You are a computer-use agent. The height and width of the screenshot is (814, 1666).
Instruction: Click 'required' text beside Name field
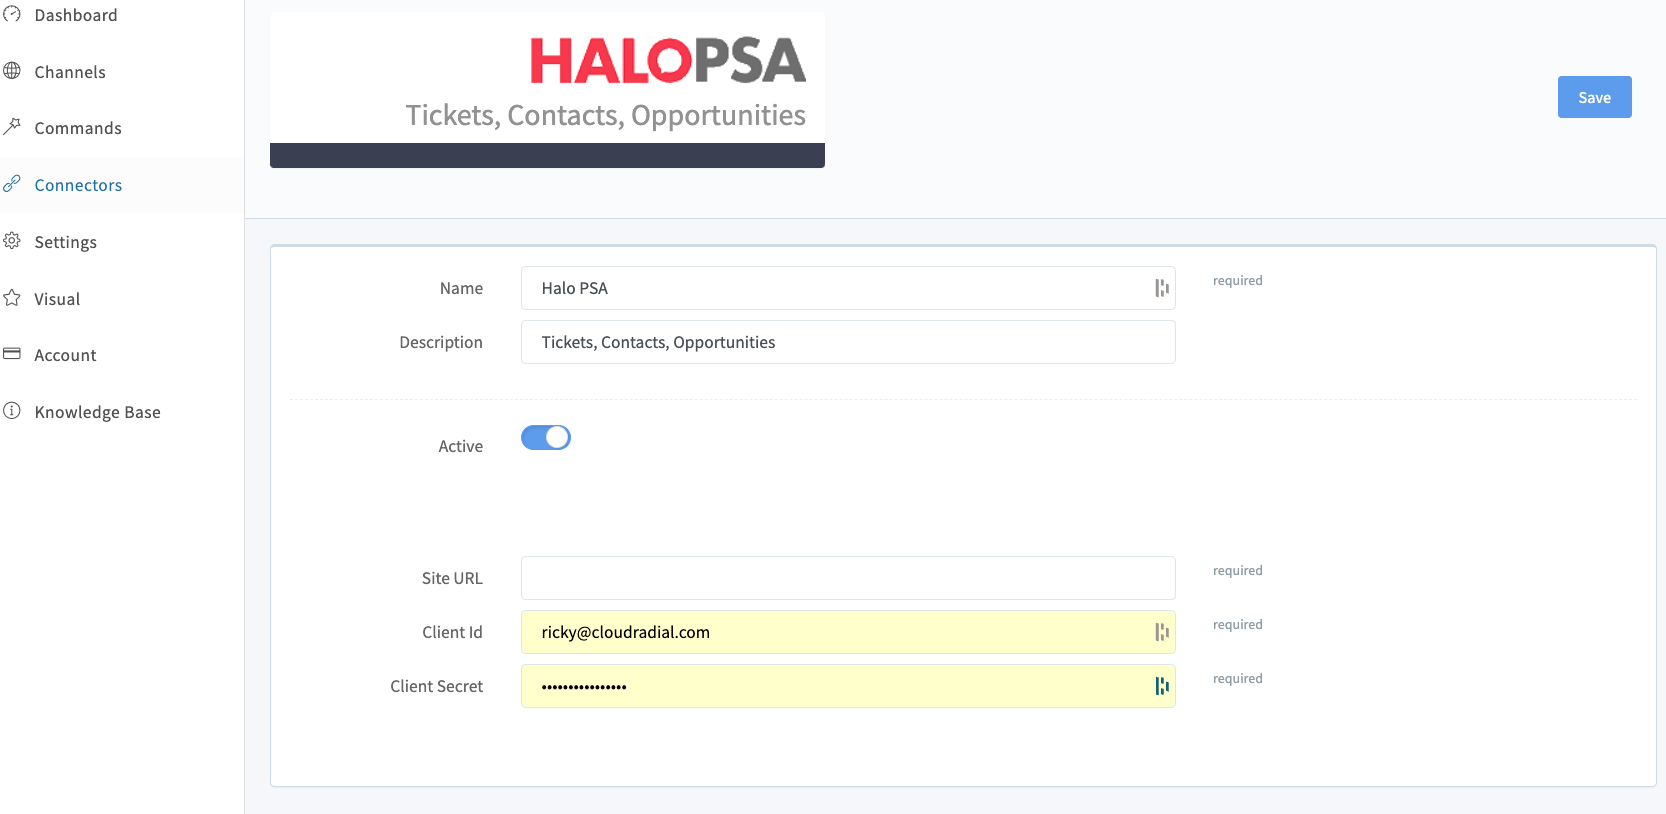tap(1238, 281)
